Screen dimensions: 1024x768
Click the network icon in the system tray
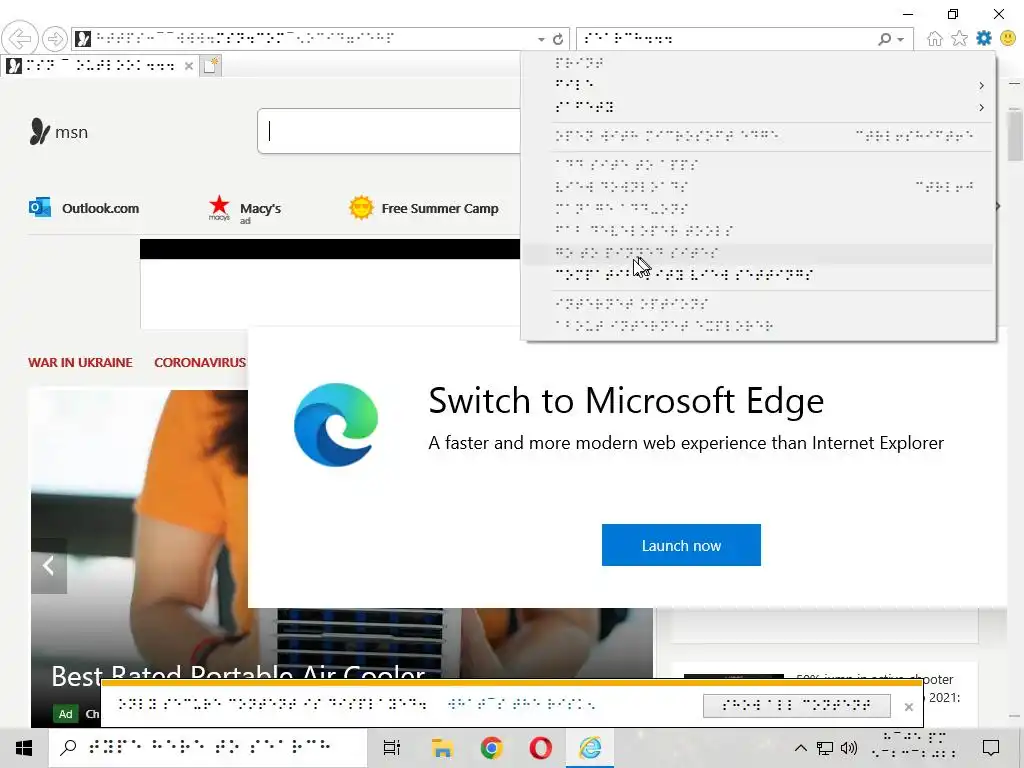825,748
